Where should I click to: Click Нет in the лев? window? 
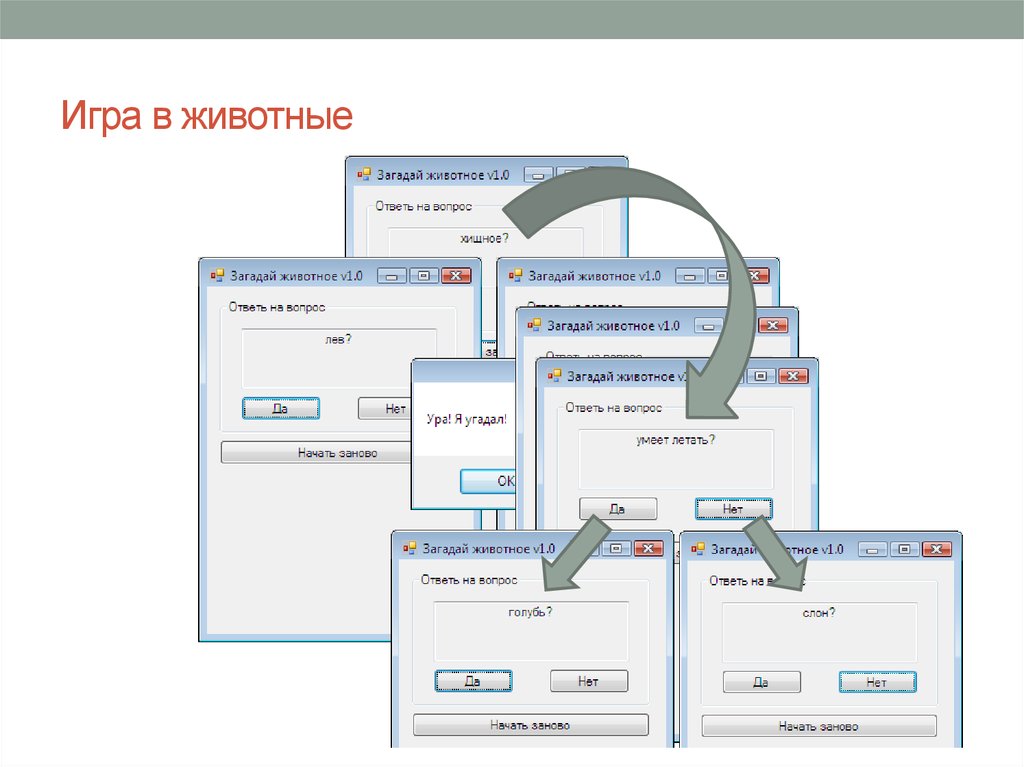[385, 408]
